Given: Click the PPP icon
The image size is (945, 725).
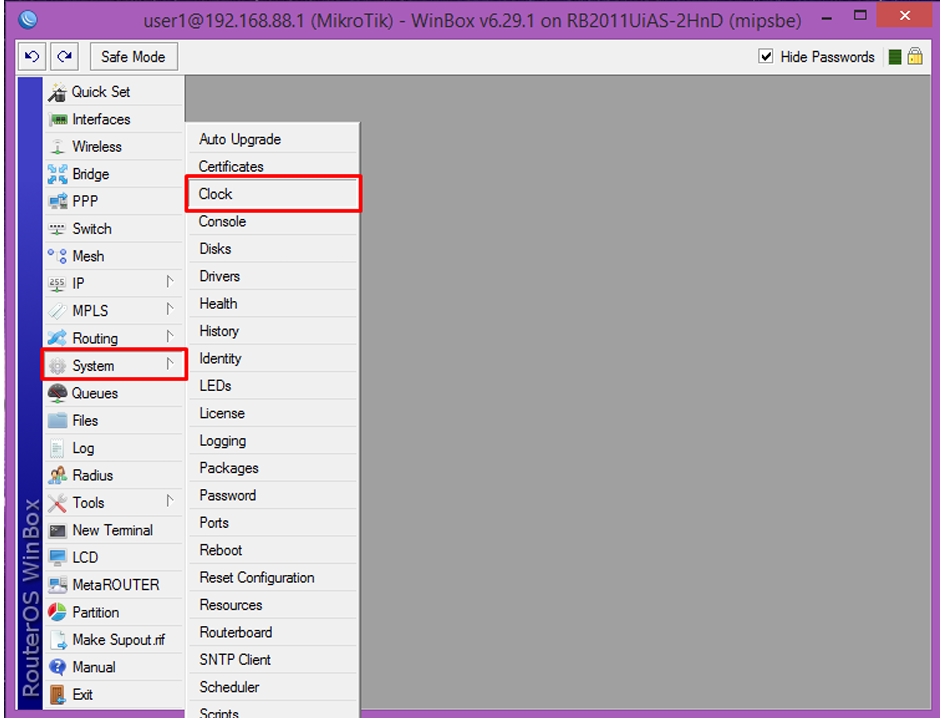Looking at the screenshot, I should 58,201.
